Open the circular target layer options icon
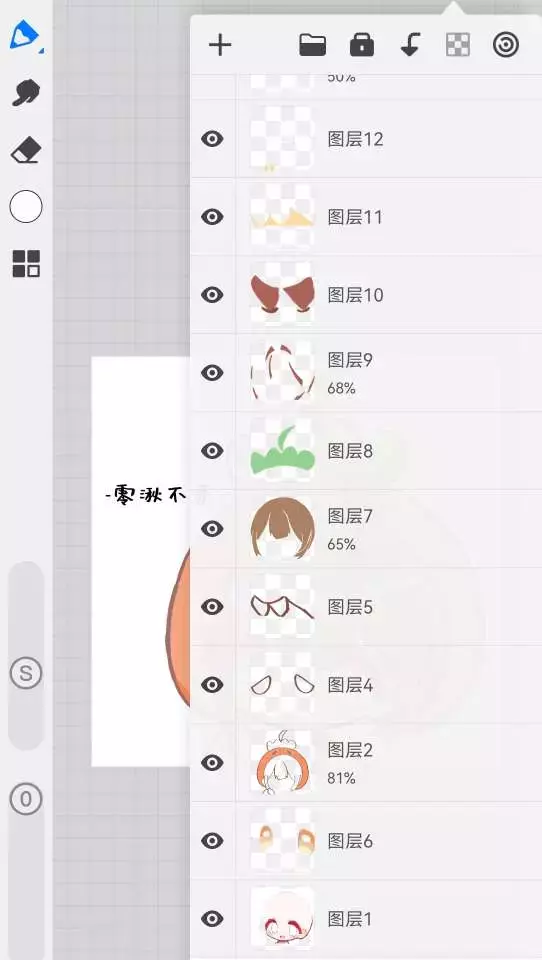 [x=506, y=45]
